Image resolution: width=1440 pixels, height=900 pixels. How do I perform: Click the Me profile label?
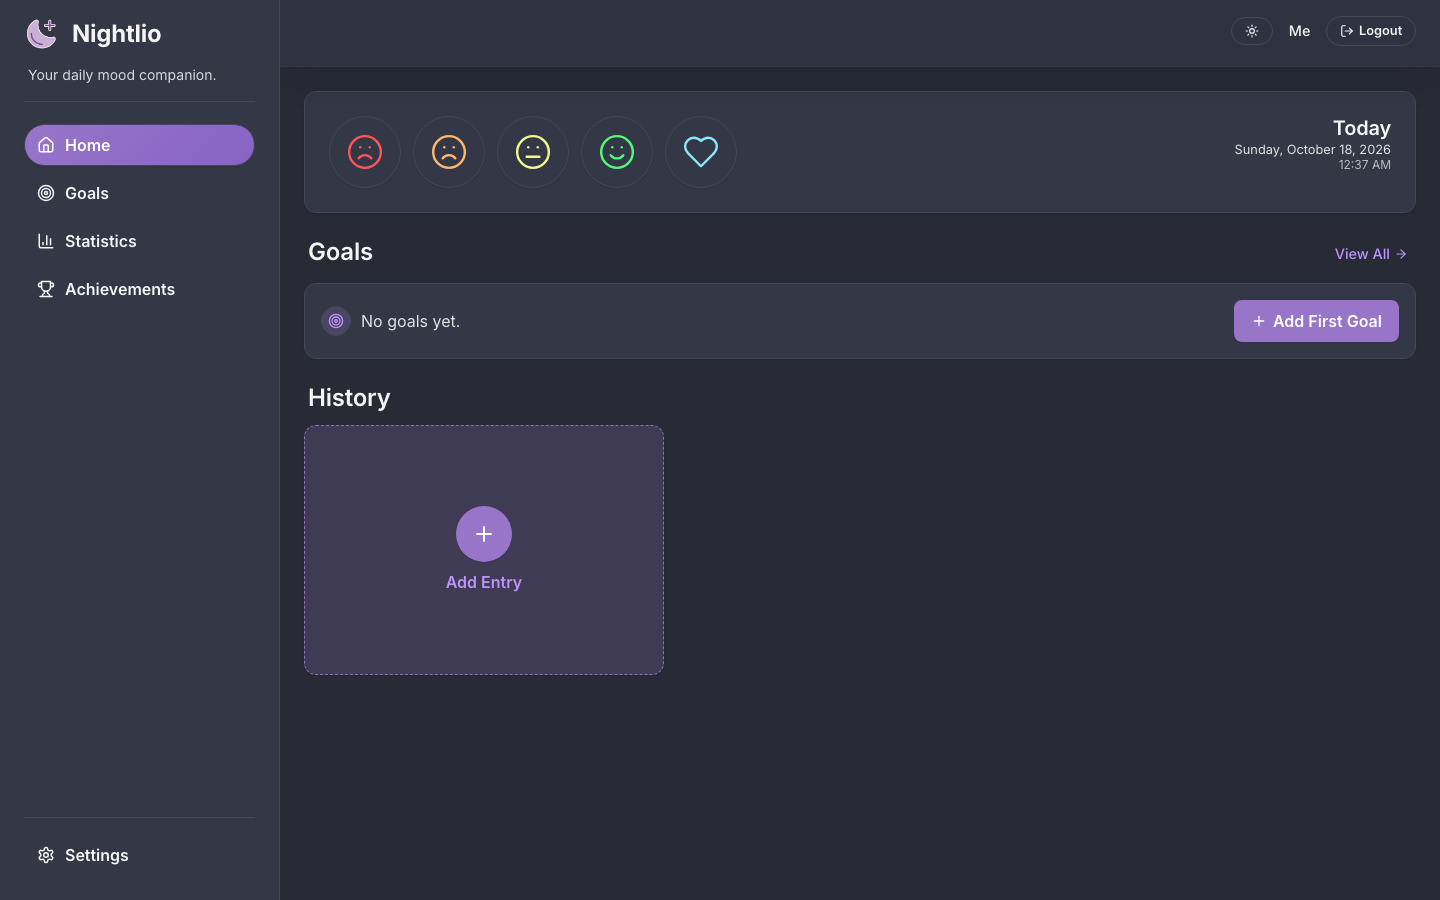[1300, 31]
